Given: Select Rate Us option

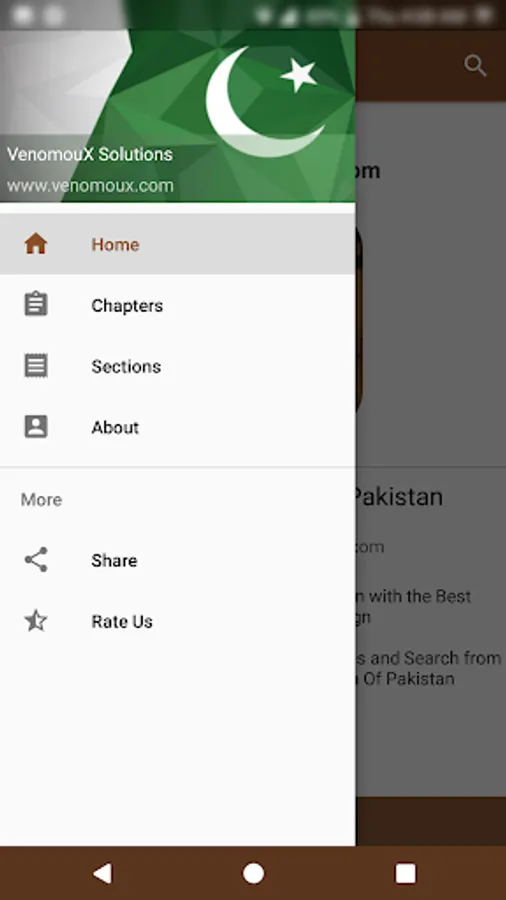Looking at the screenshot, I should pos(178,620).
